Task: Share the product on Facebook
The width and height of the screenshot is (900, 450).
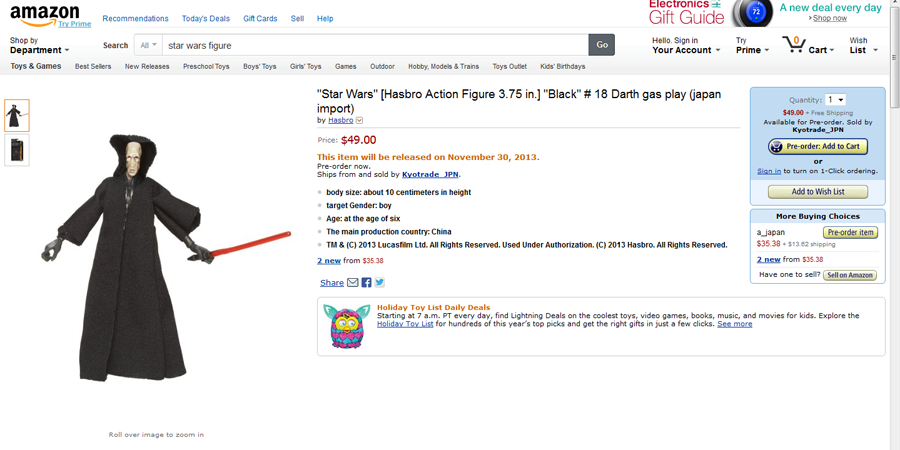Action: click(x=366, y=283)
